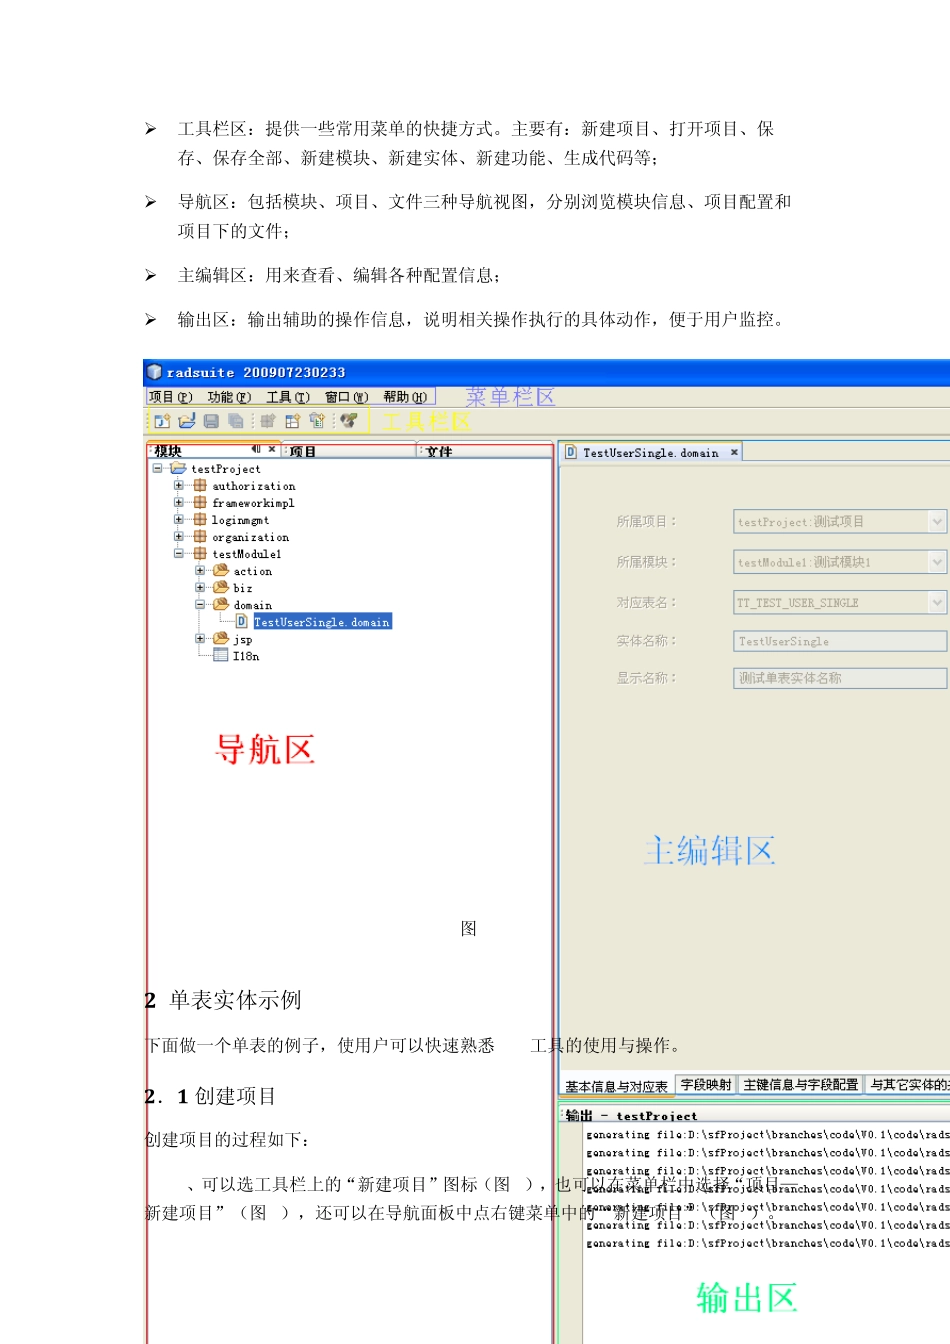Close the 模块 navigation panel
Image resolution: width=950 pixels, height=1344 pixels.
tap(272, 449)
